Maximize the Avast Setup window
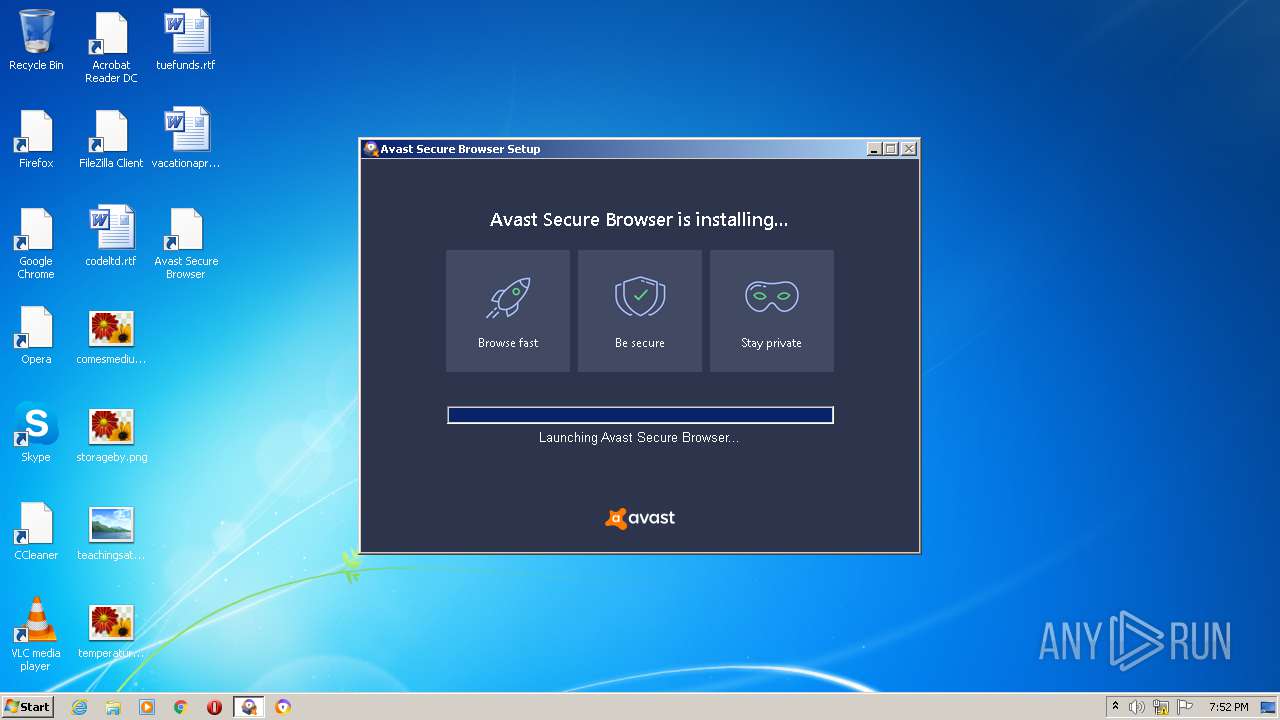The height and width of the screenshot is (720, 1280). (891, 149)
